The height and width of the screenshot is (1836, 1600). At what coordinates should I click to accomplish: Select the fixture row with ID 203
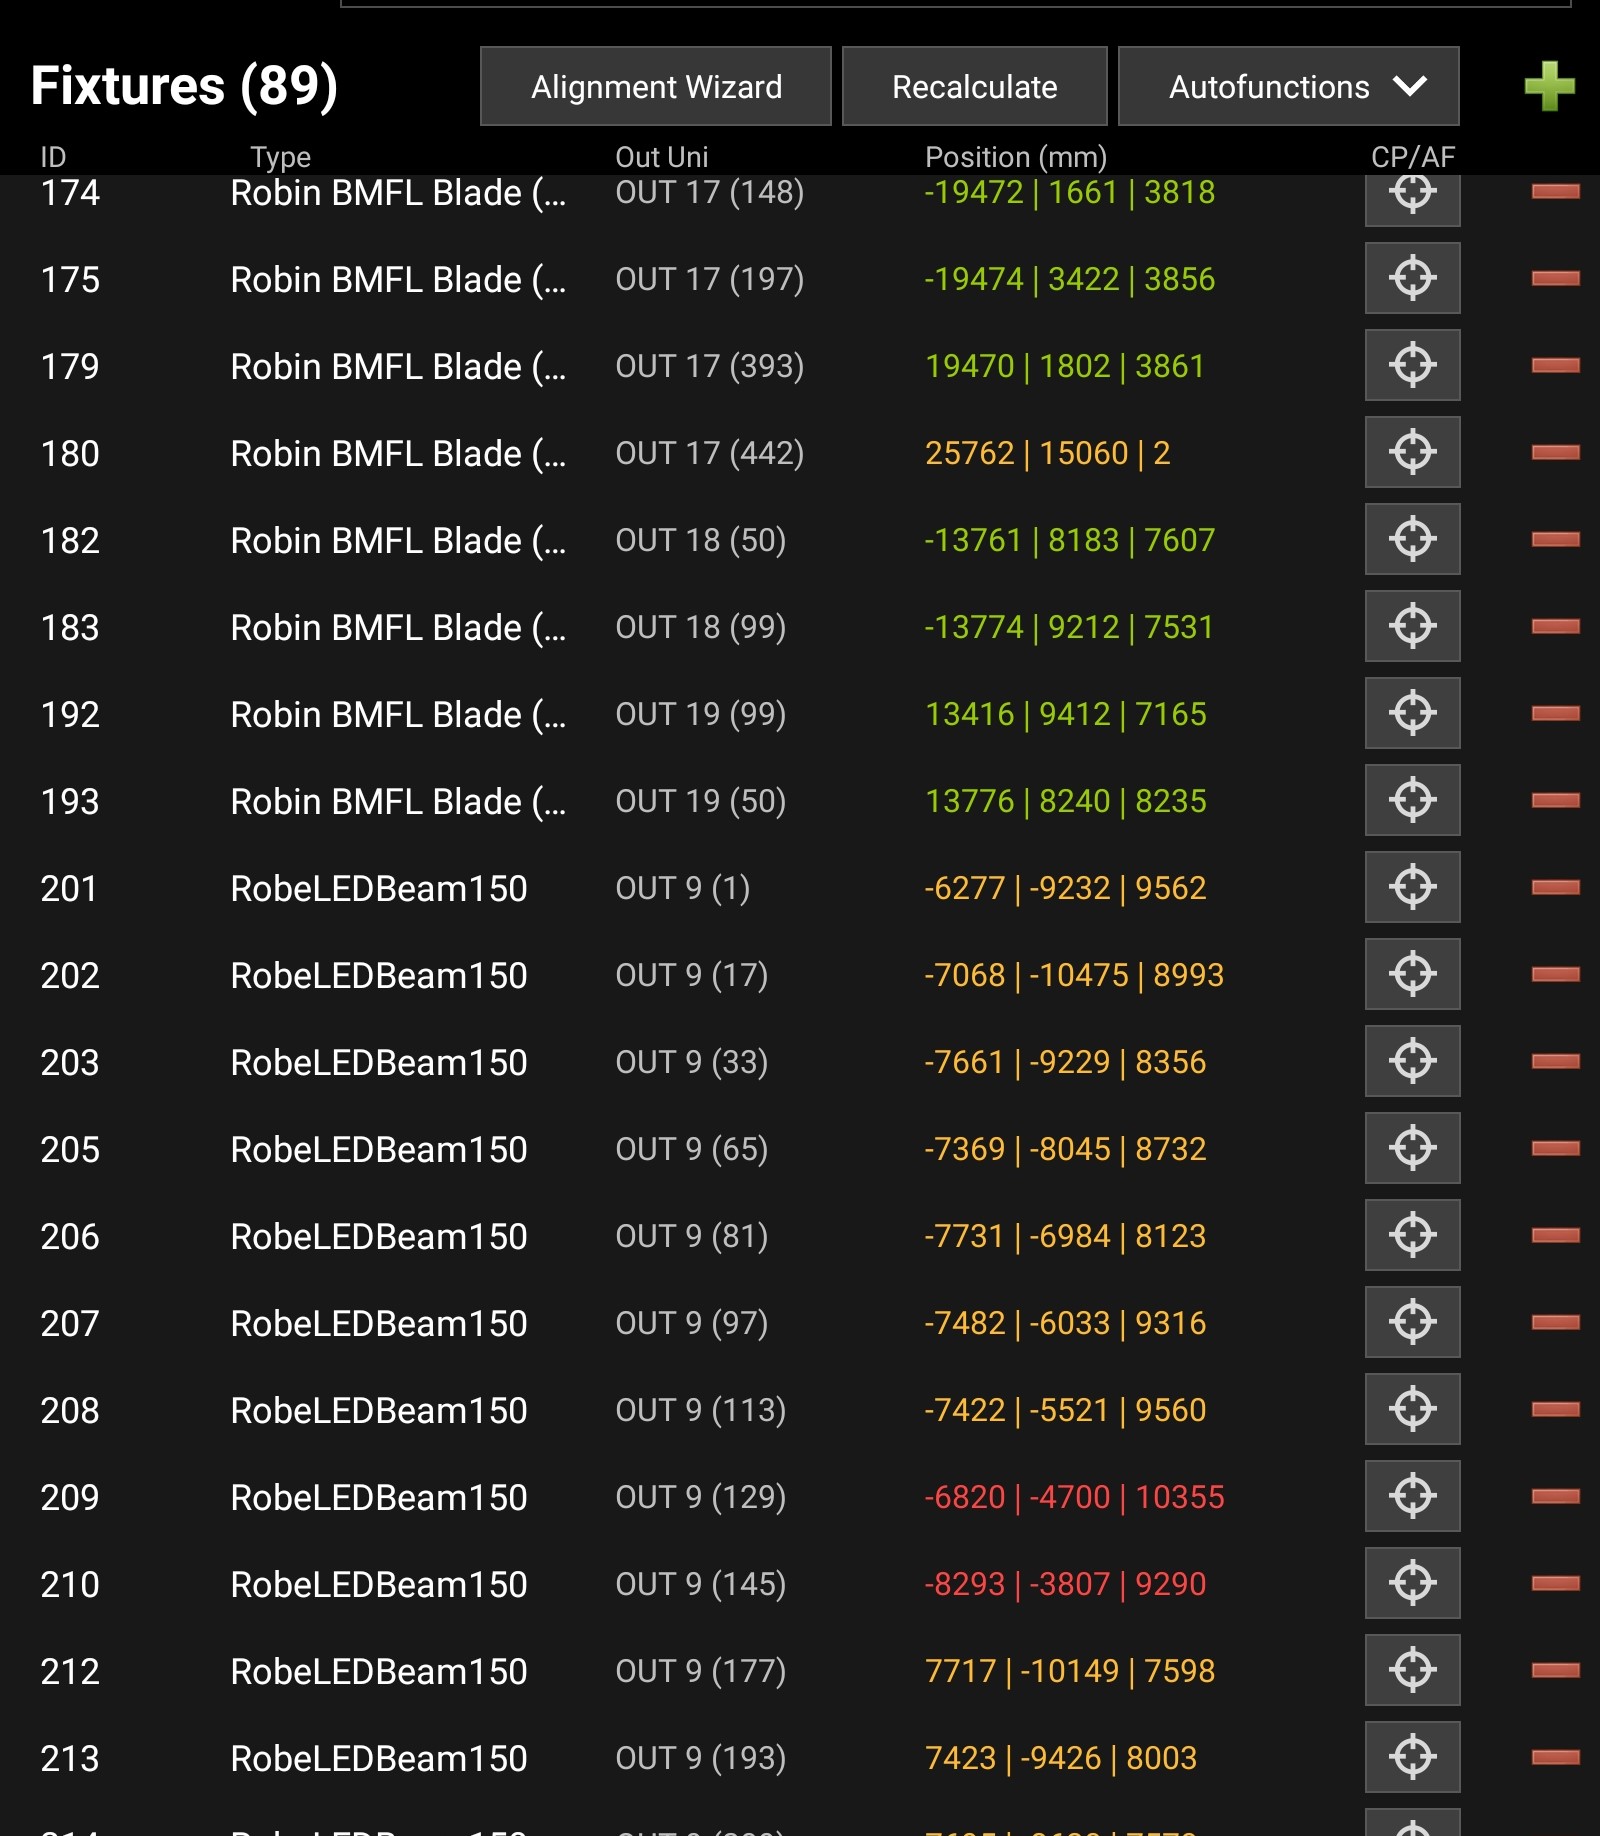tap(70, 1062)
